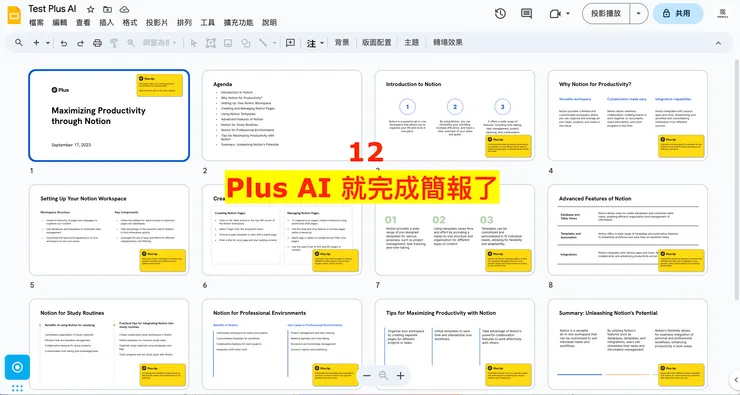Click the grid zoom out minus button
This screenshot has height=395, width=740.
click(367, 376)
